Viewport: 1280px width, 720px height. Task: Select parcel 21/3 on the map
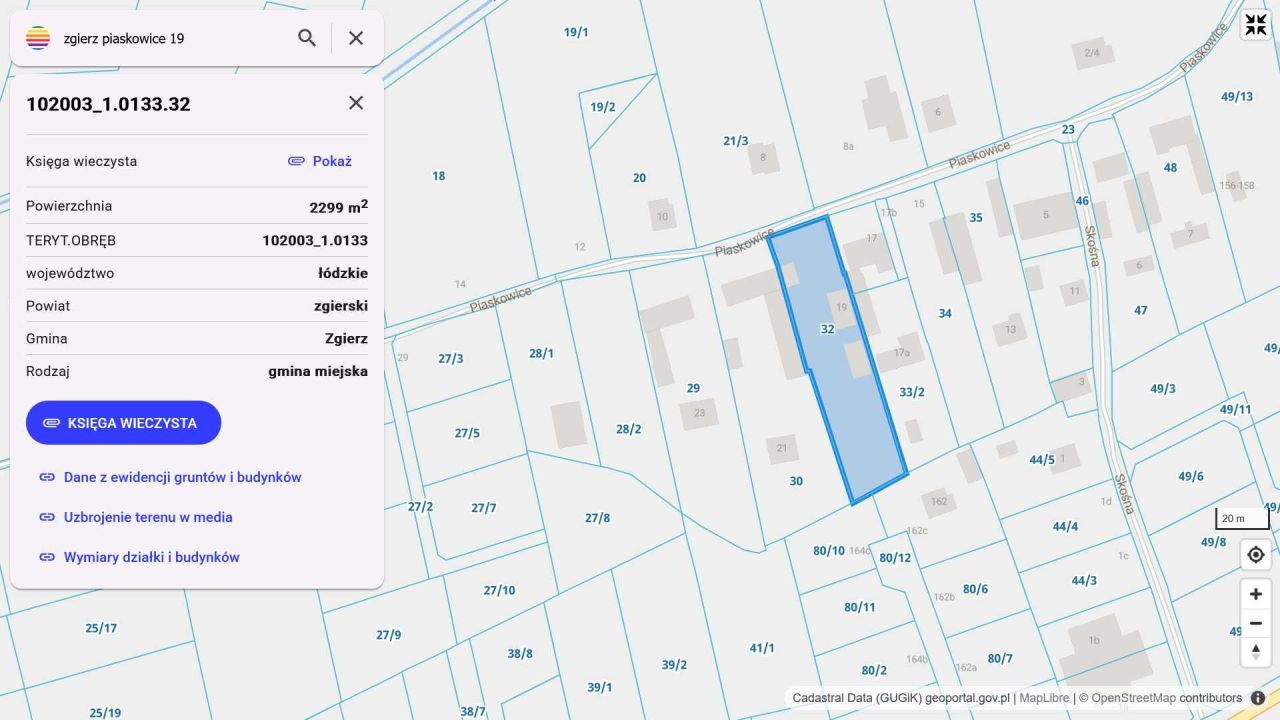click(x=736, y=141)
